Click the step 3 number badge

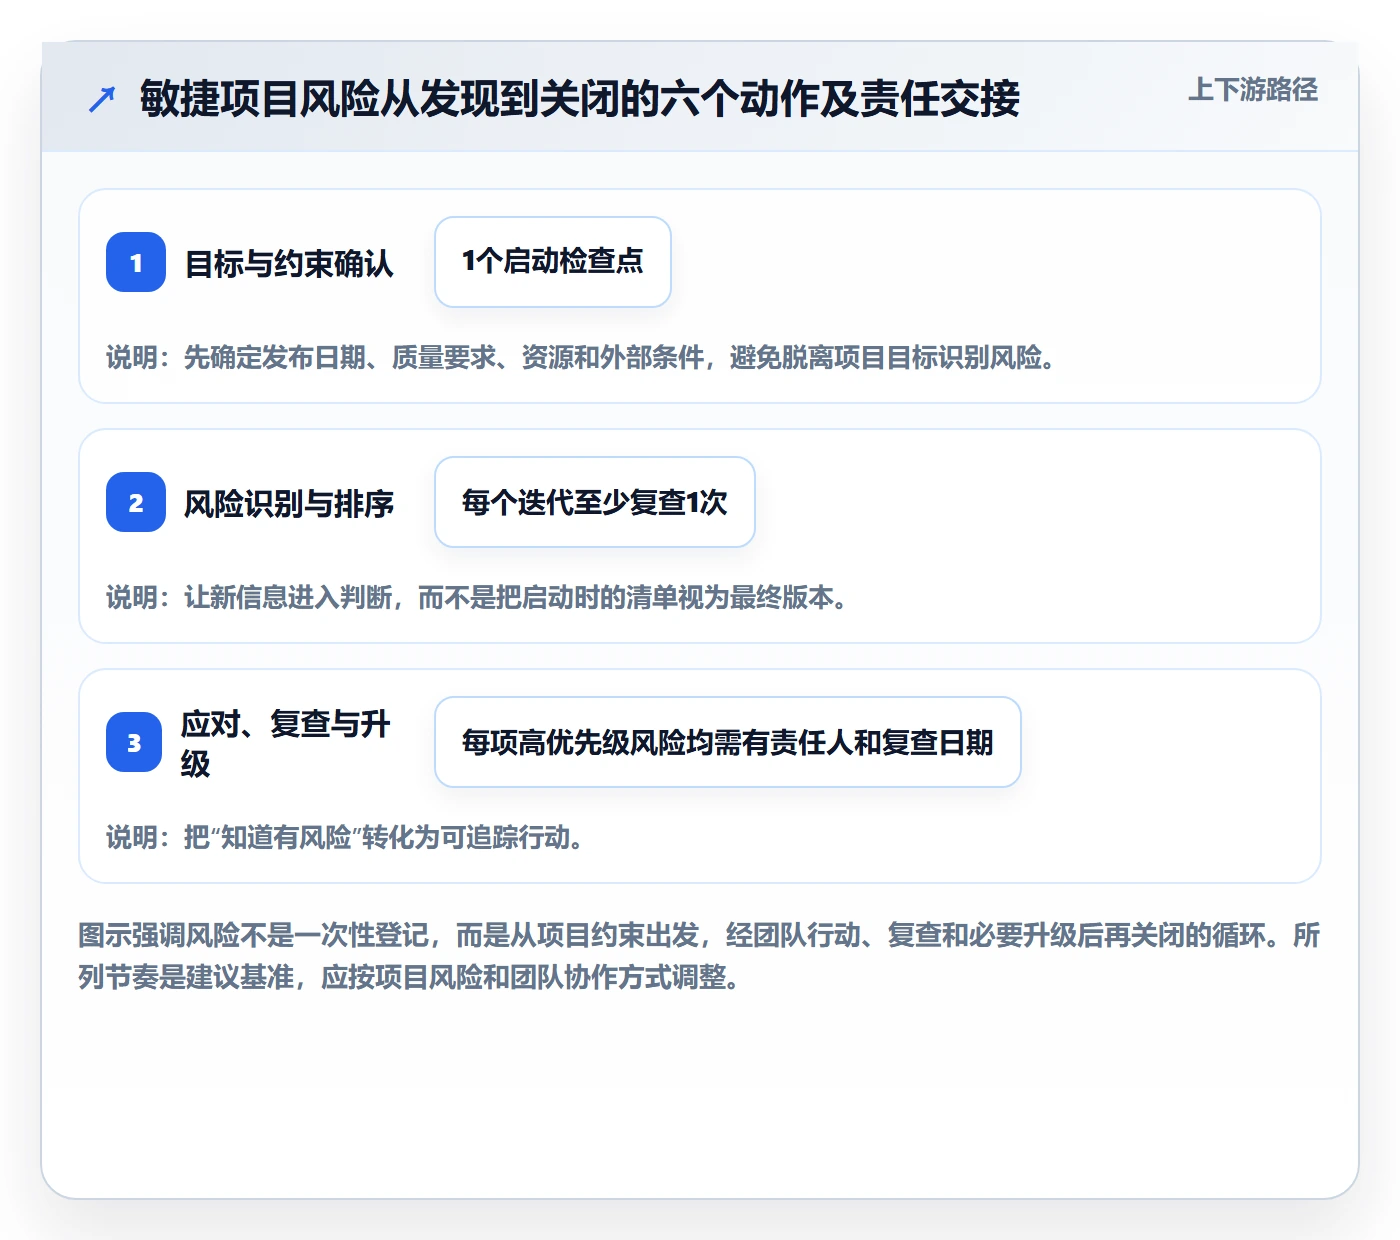(x=134, y=742)
